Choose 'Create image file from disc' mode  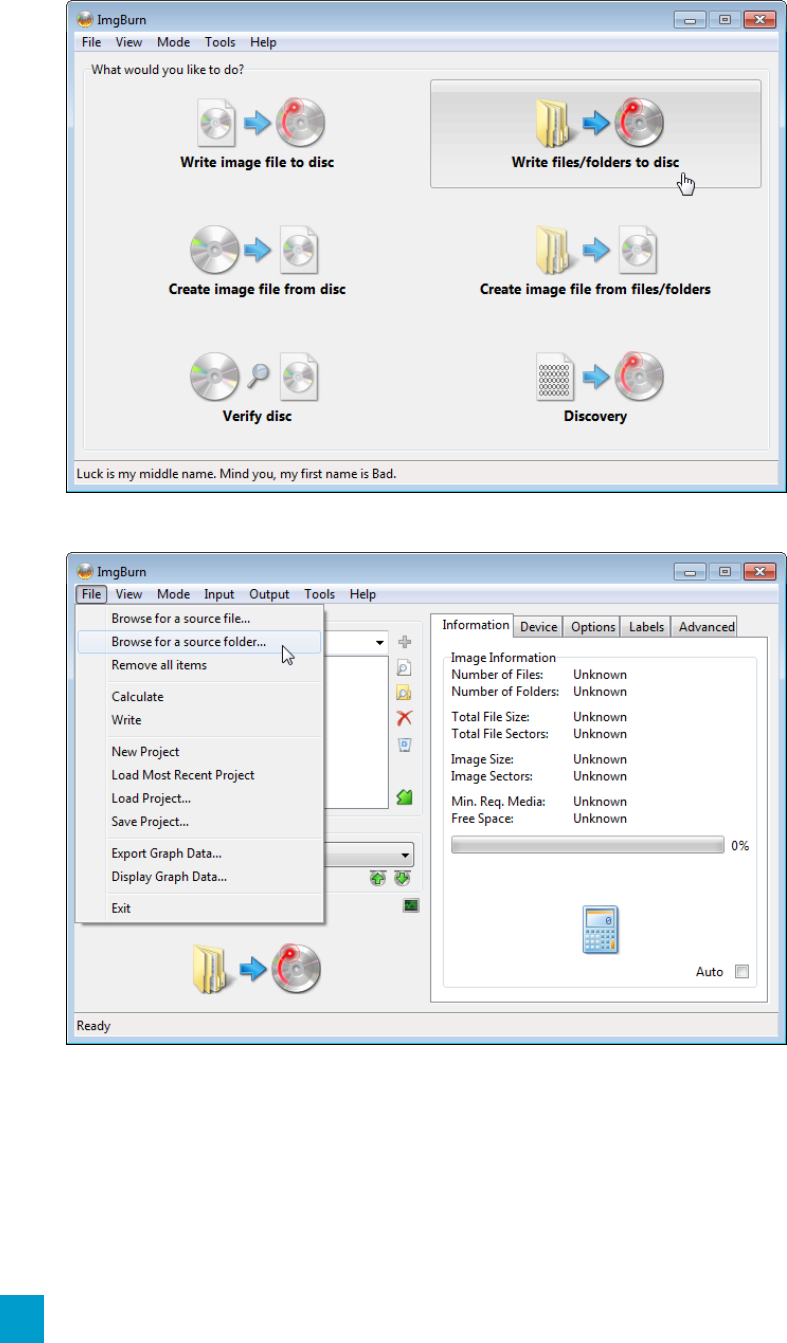[257, 262]
